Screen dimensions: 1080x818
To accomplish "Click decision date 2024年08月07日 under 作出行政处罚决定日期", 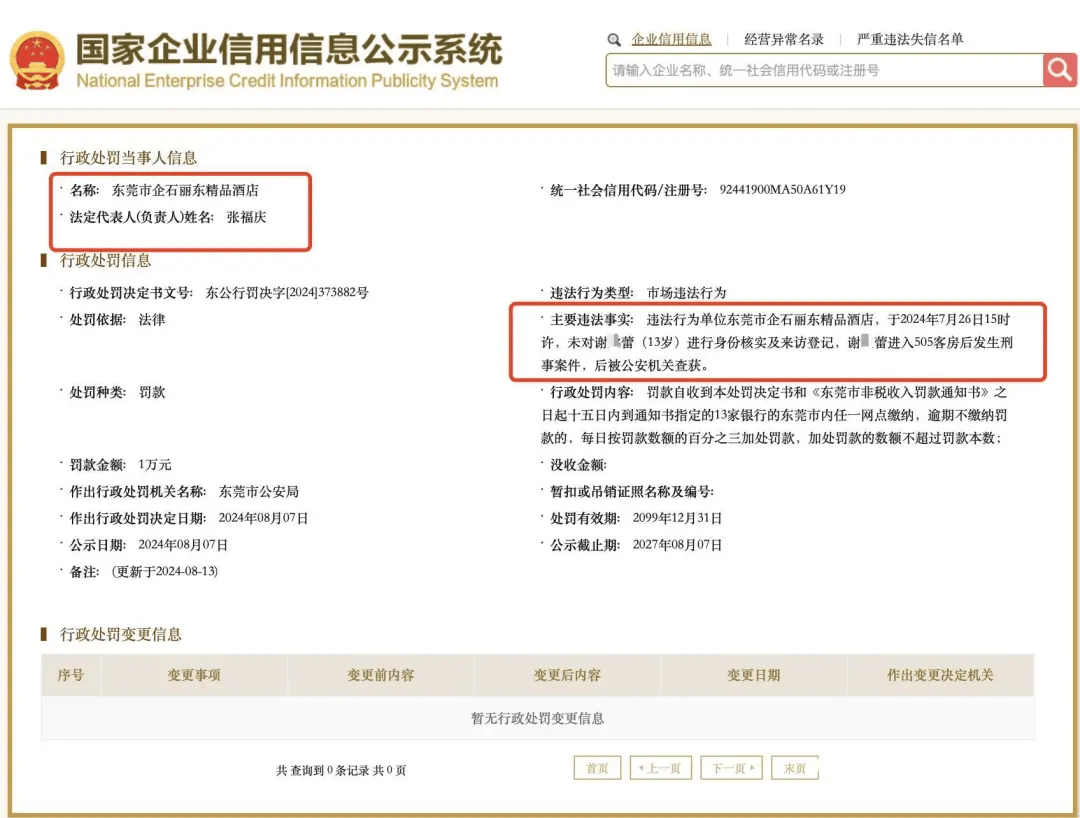I will 263,518.
